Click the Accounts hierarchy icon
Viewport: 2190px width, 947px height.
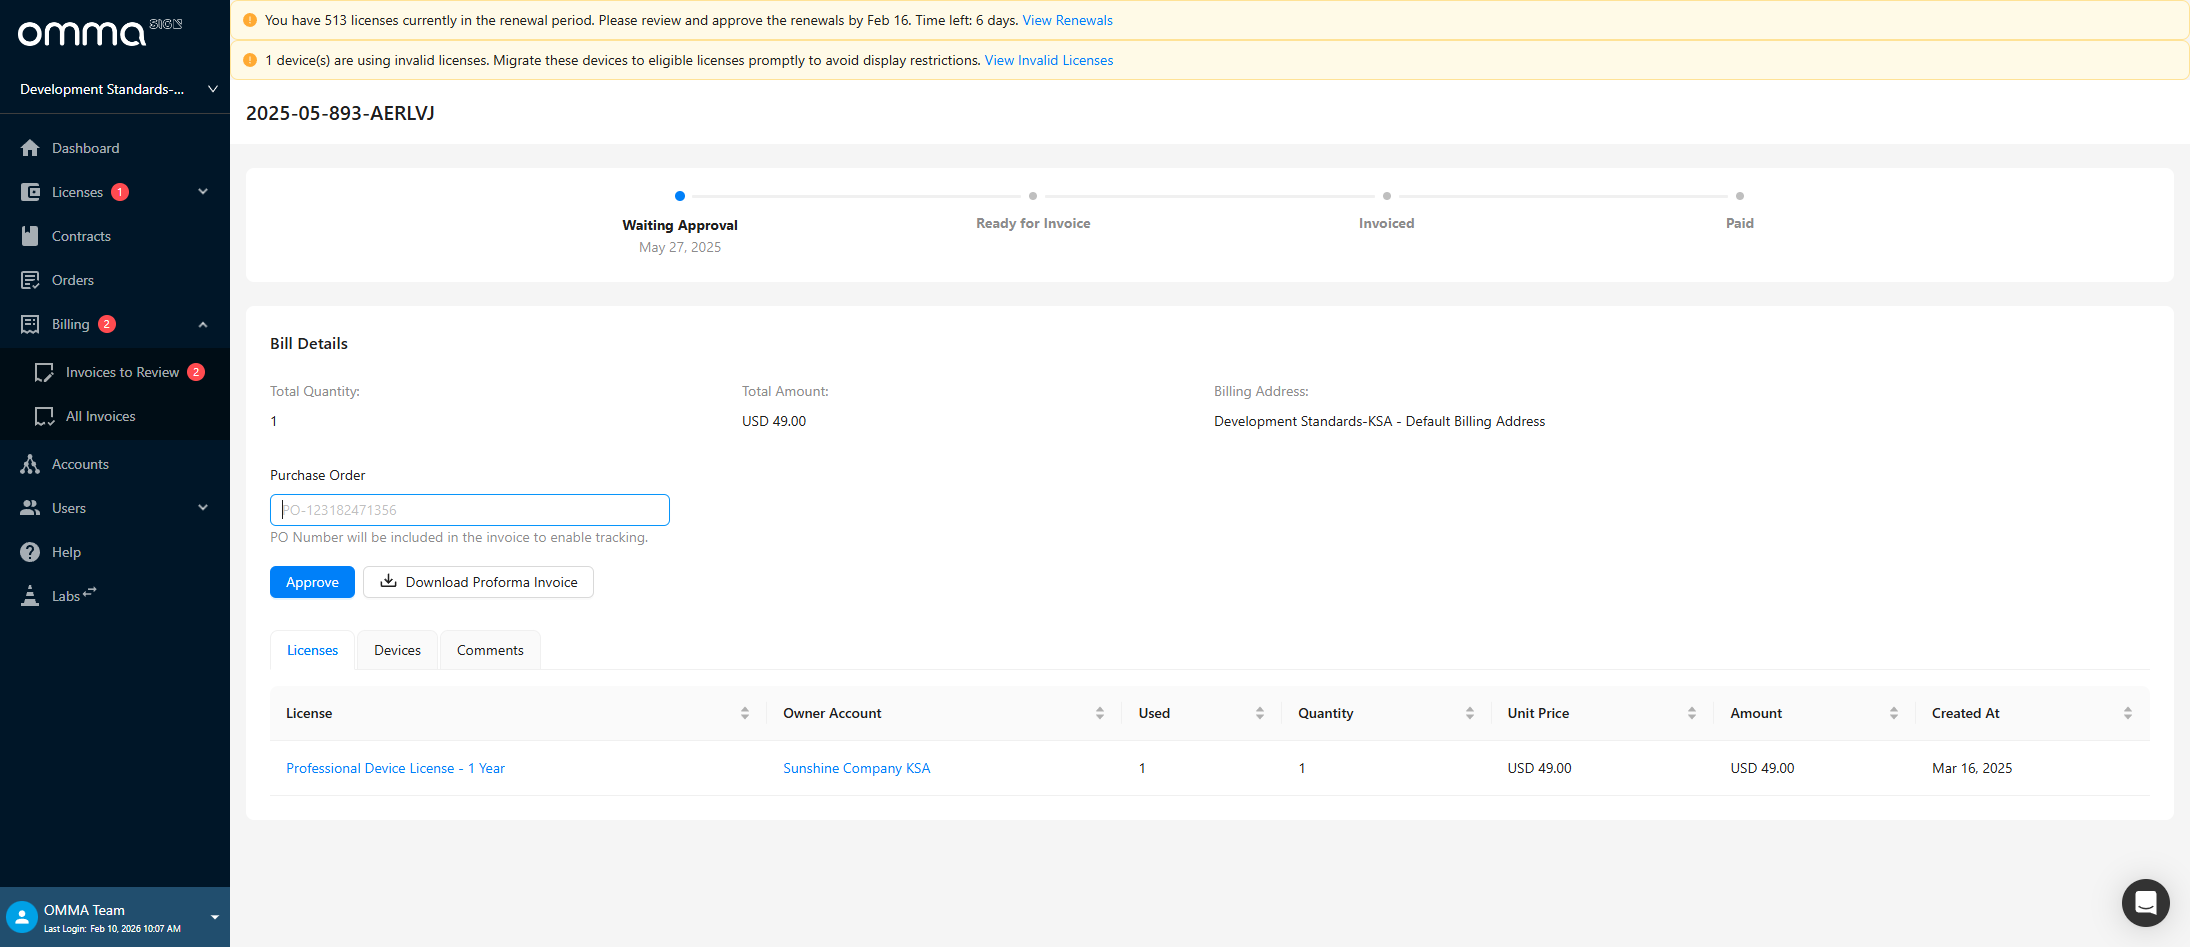coord(30,464)
